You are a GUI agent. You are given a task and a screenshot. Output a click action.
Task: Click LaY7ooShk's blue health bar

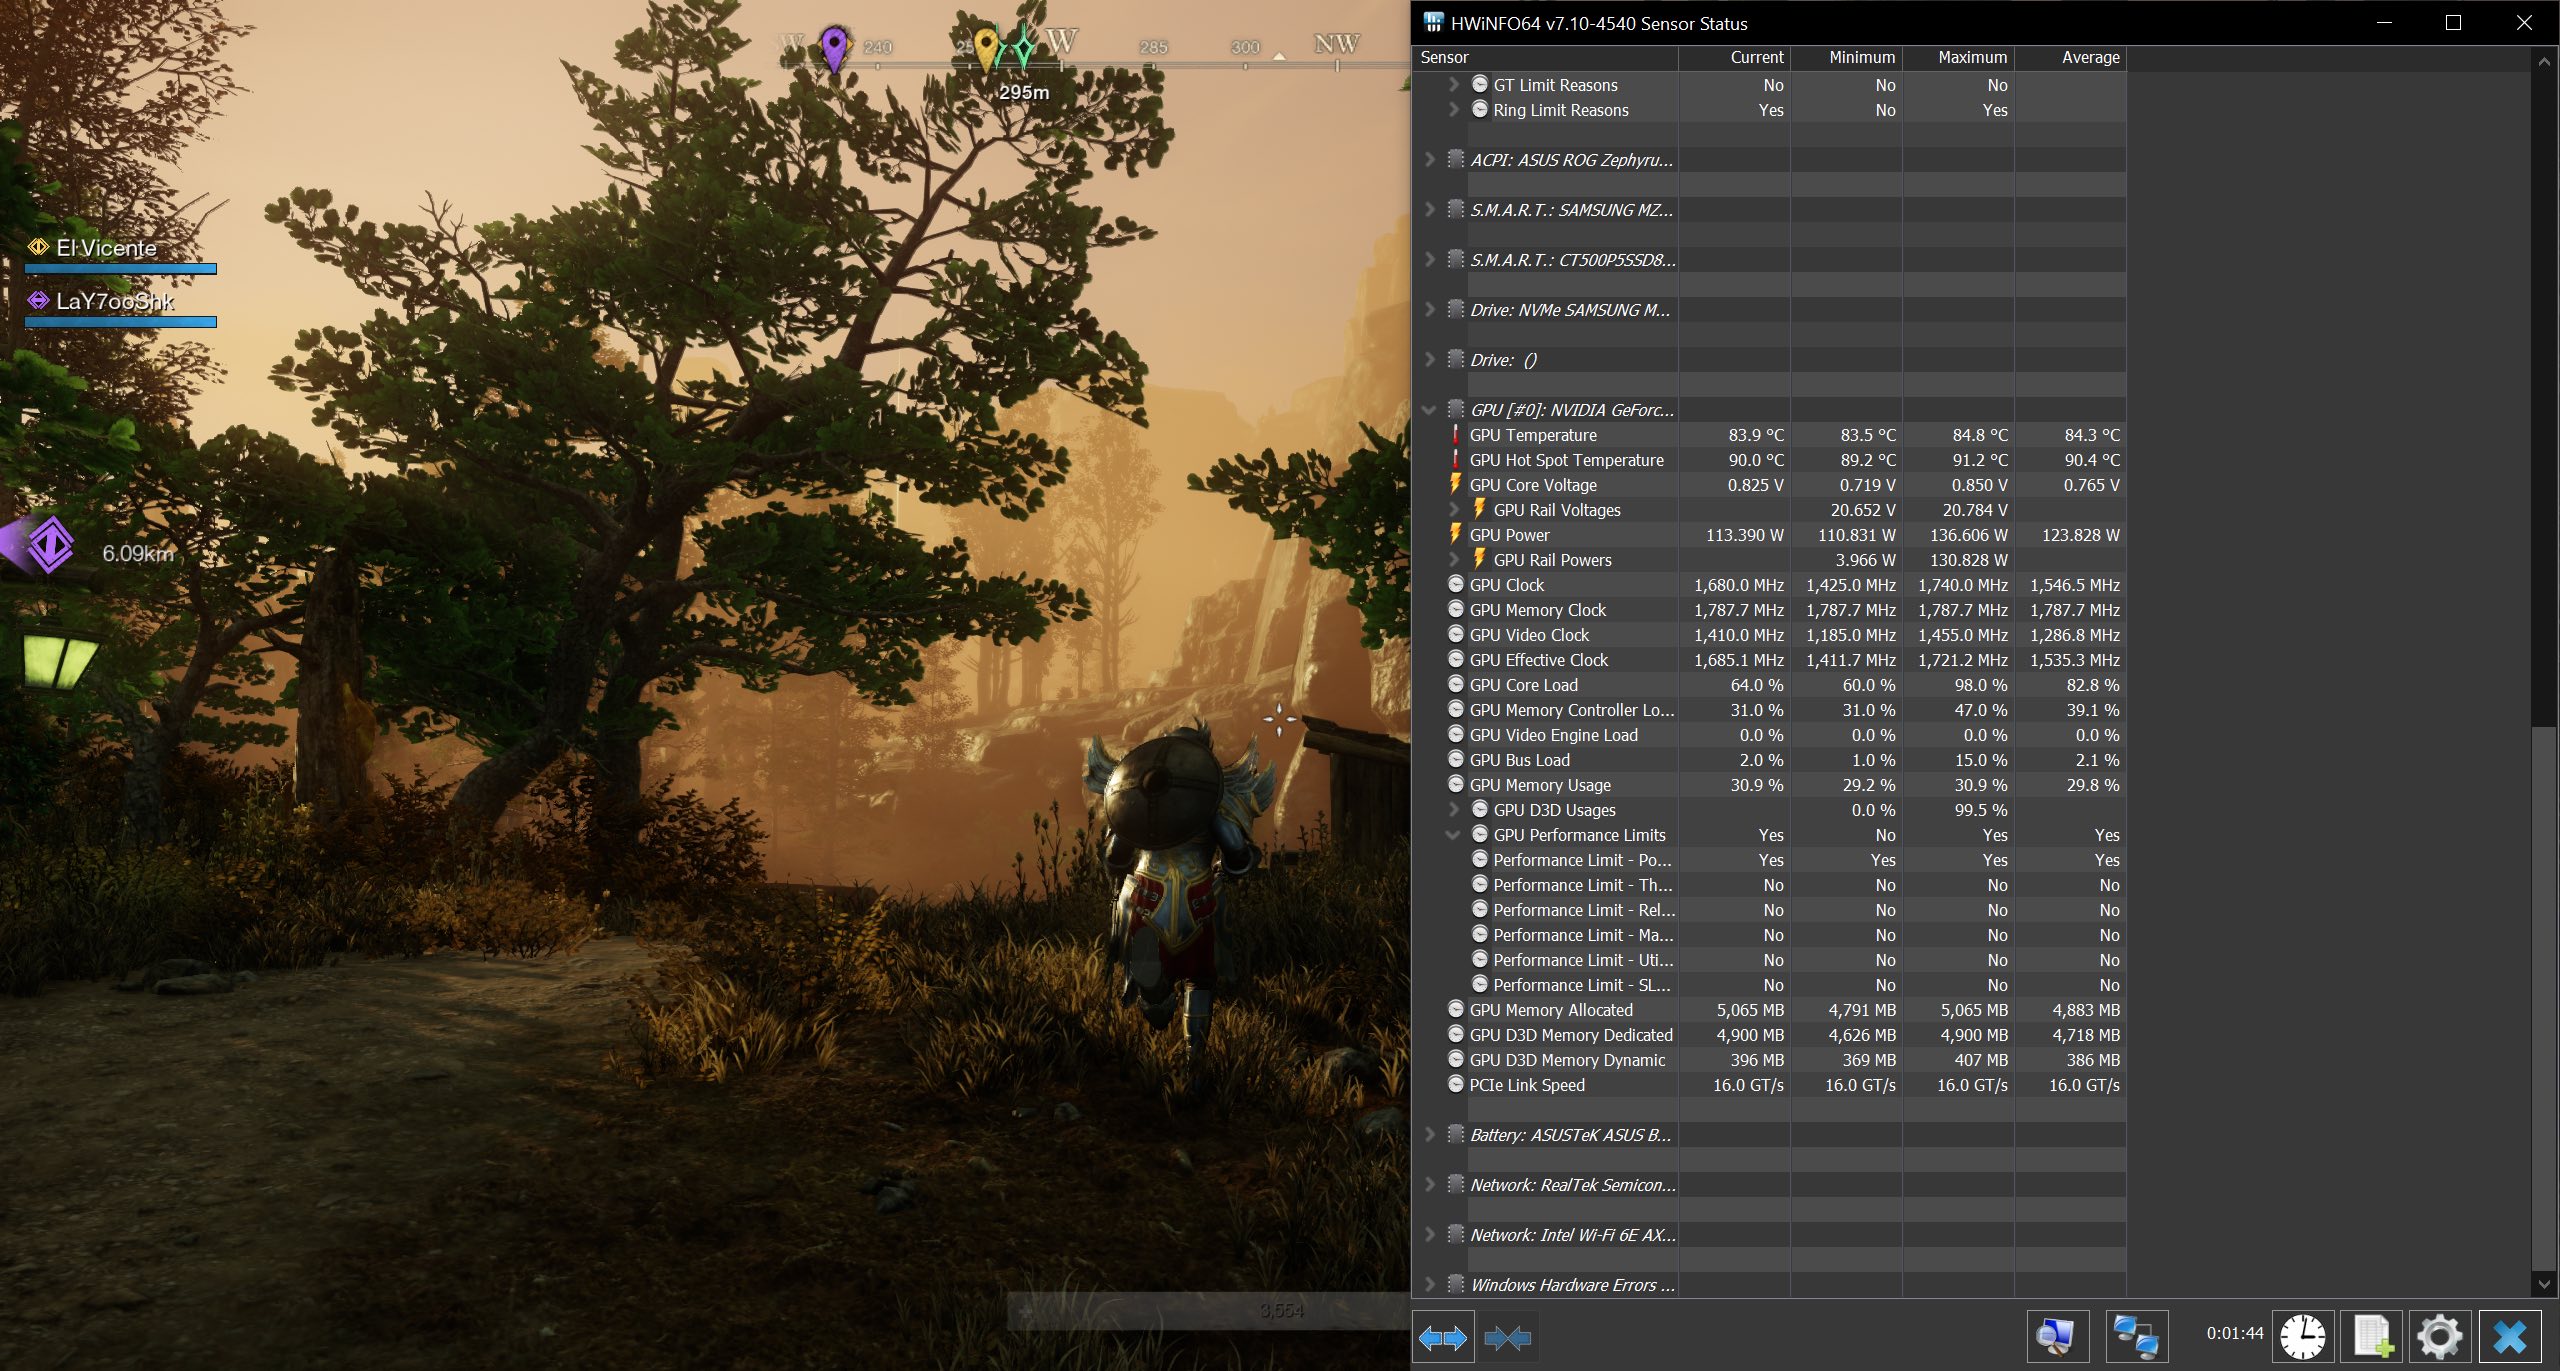pyautogui.click(x=120, y=322)
